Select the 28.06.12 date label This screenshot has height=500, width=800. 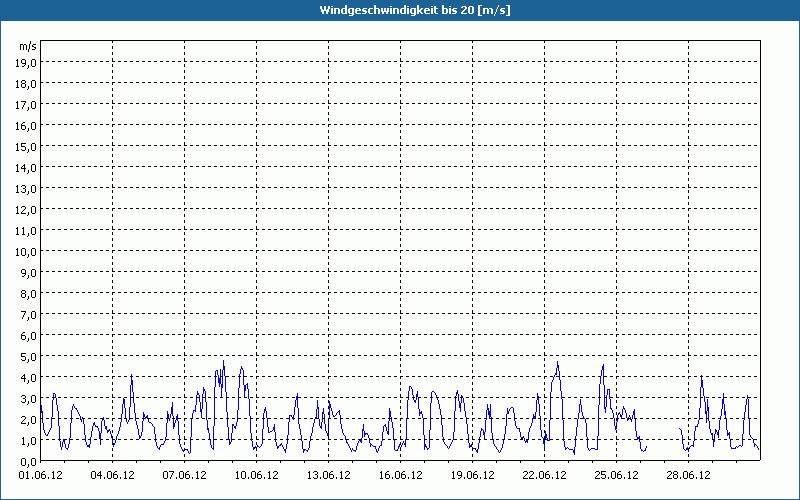point(688,476)
